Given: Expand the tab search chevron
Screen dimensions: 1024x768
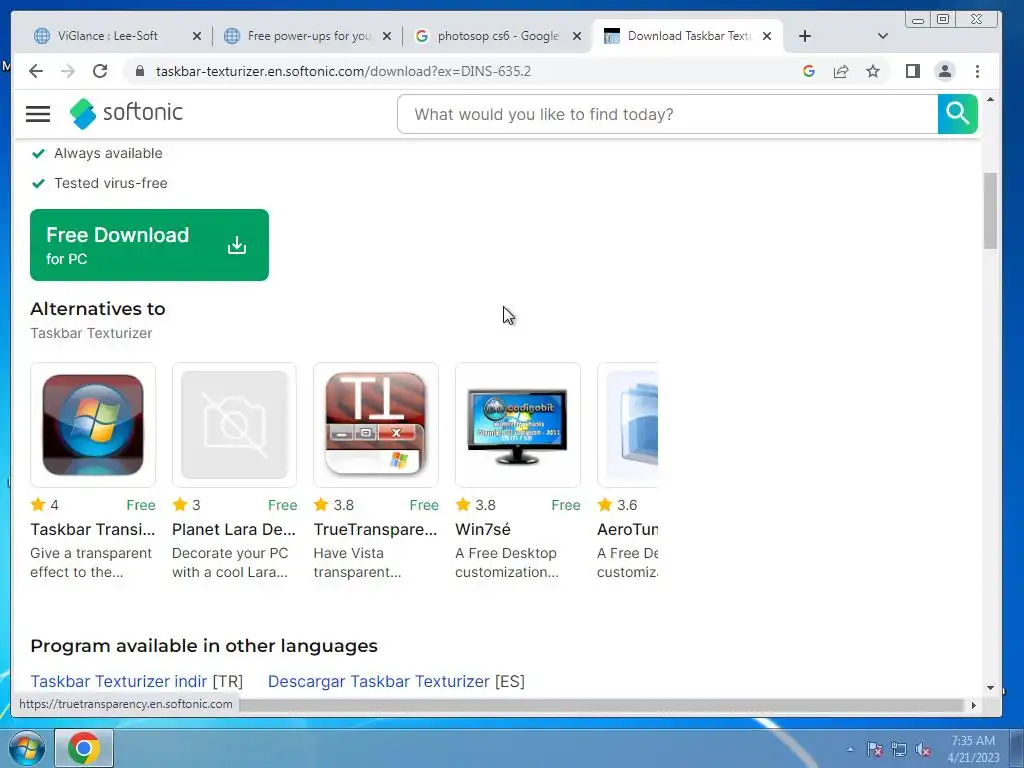Looking at the screenshot, I should tap(883, 36).
